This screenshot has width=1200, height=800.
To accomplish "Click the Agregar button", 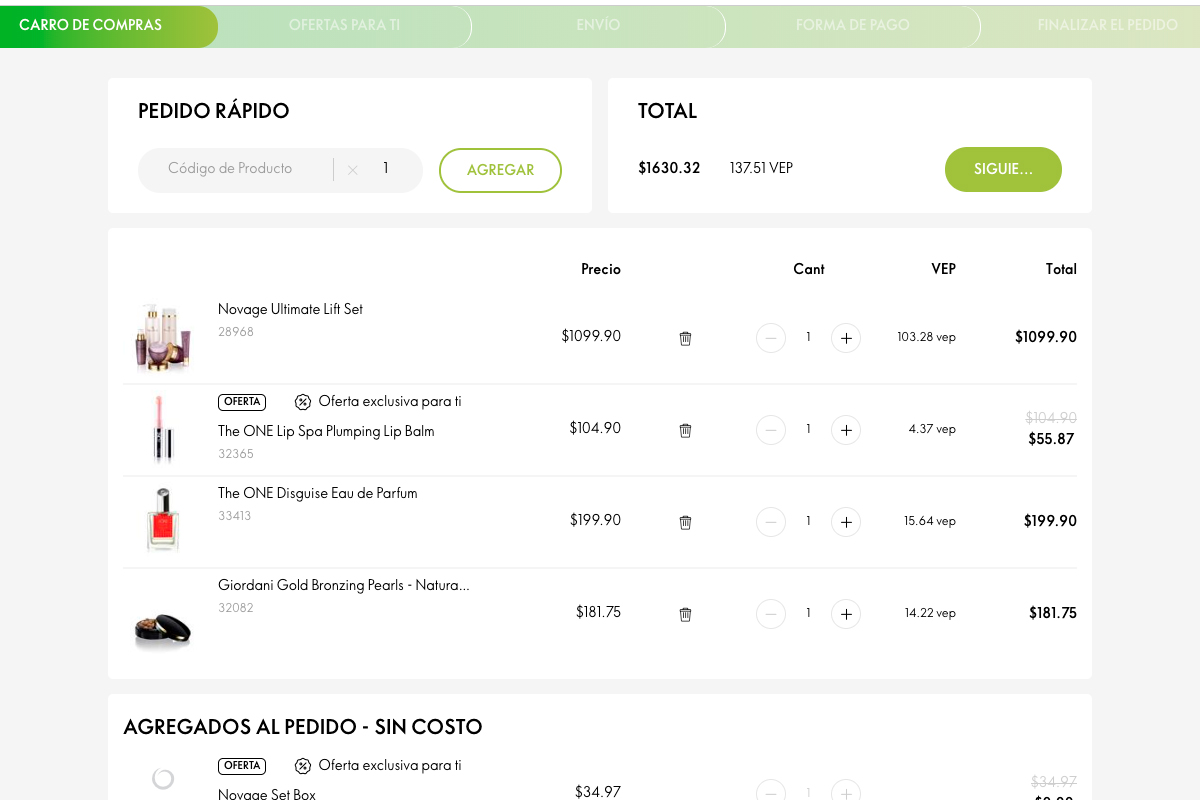I will click(500, 170).
